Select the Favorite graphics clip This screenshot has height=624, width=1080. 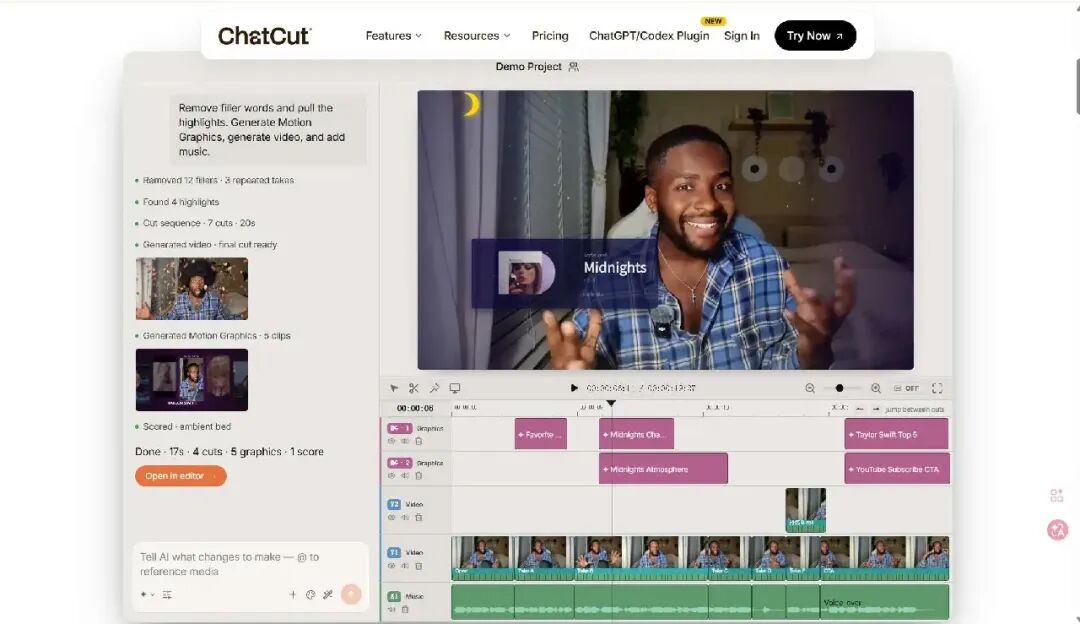pyautogui.click(x=541, y=435)
